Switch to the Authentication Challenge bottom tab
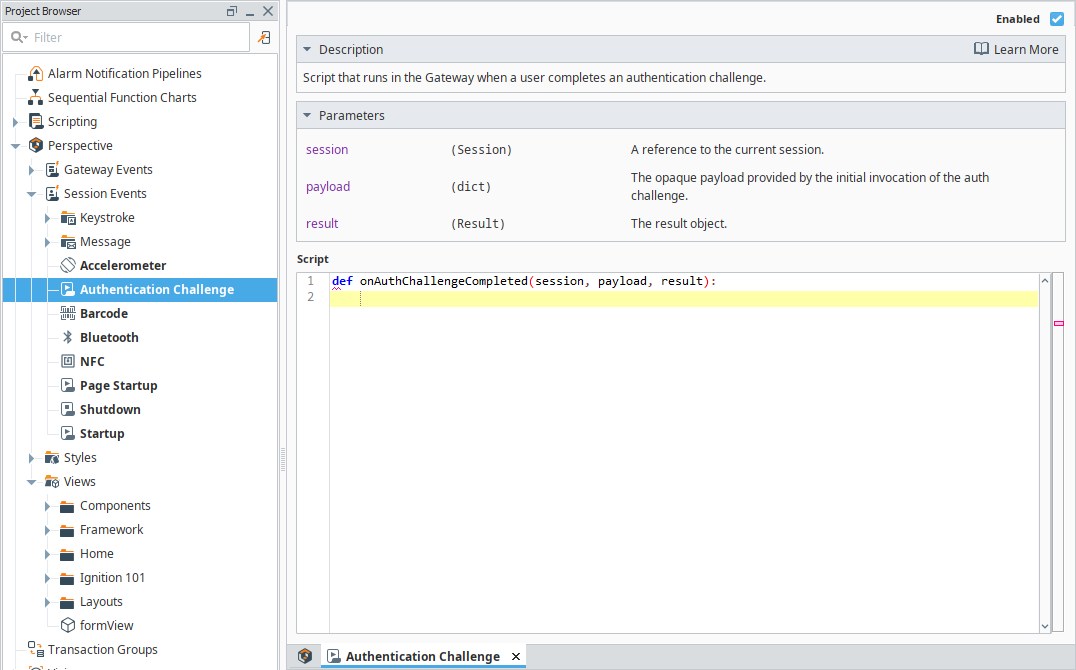The image size is (1076, 670). click(422, 656)
